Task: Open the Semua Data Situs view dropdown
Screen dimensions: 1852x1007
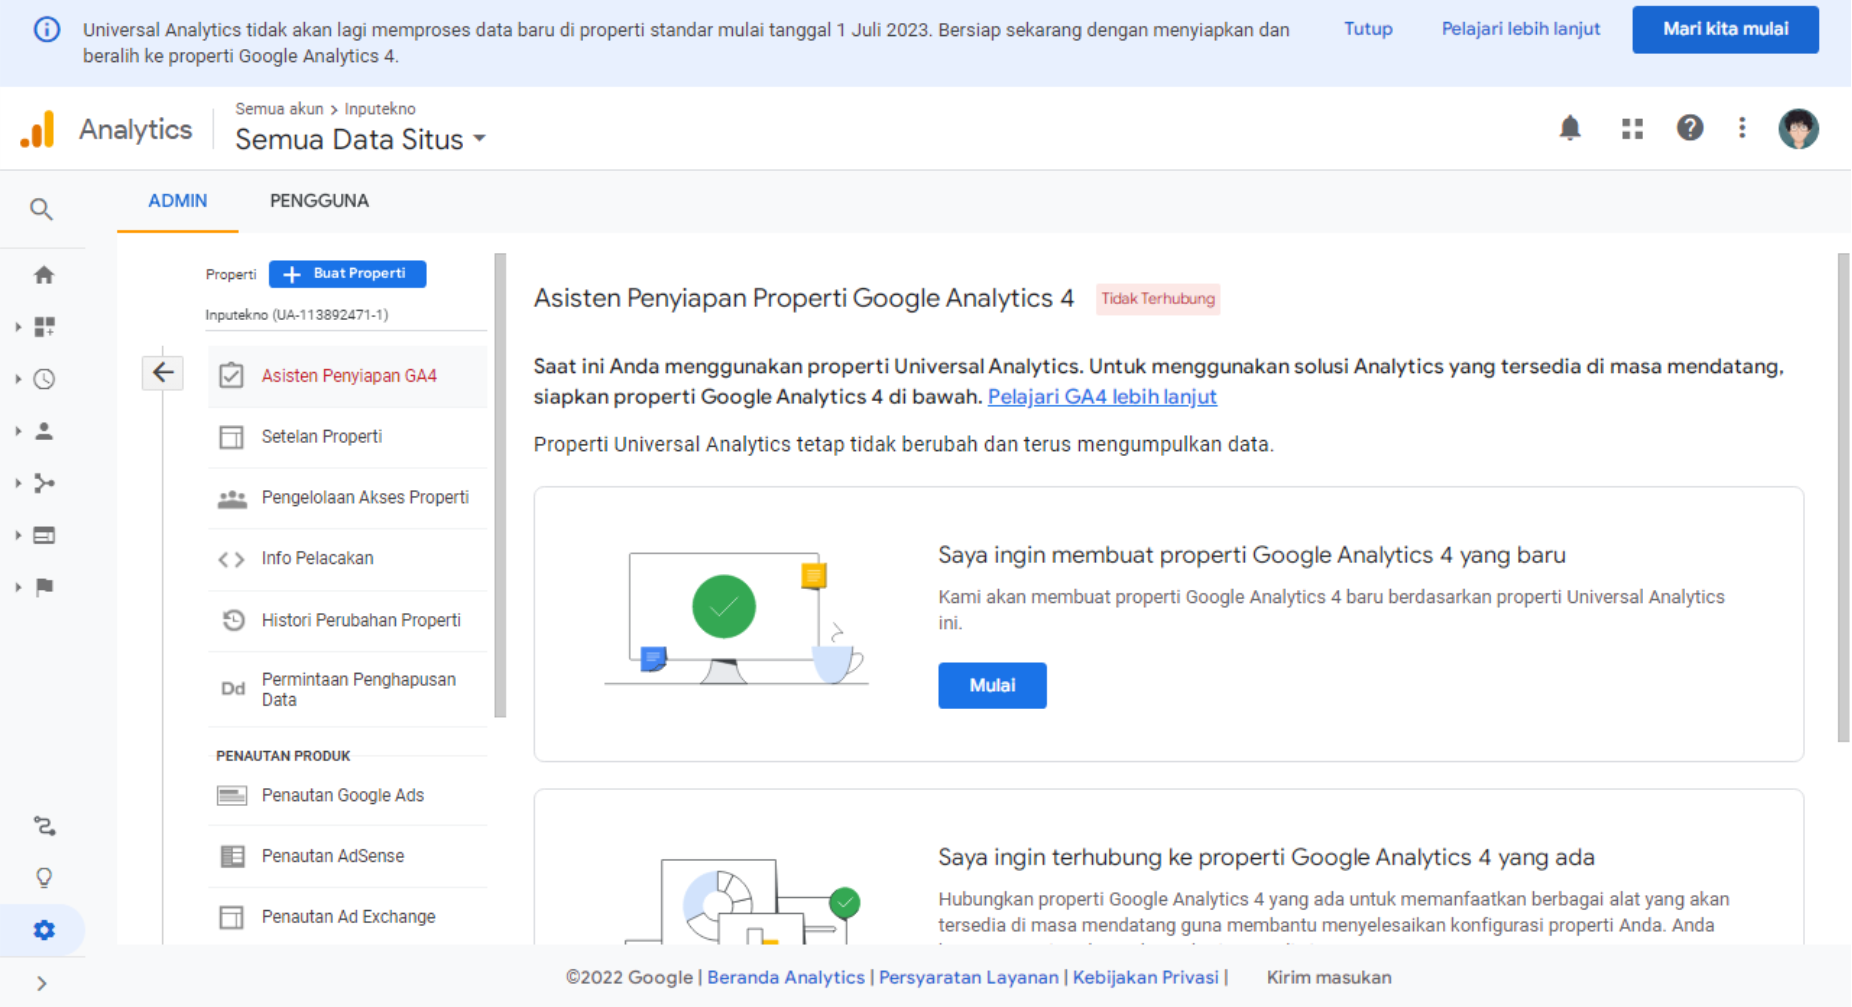Action: (360, 139)
